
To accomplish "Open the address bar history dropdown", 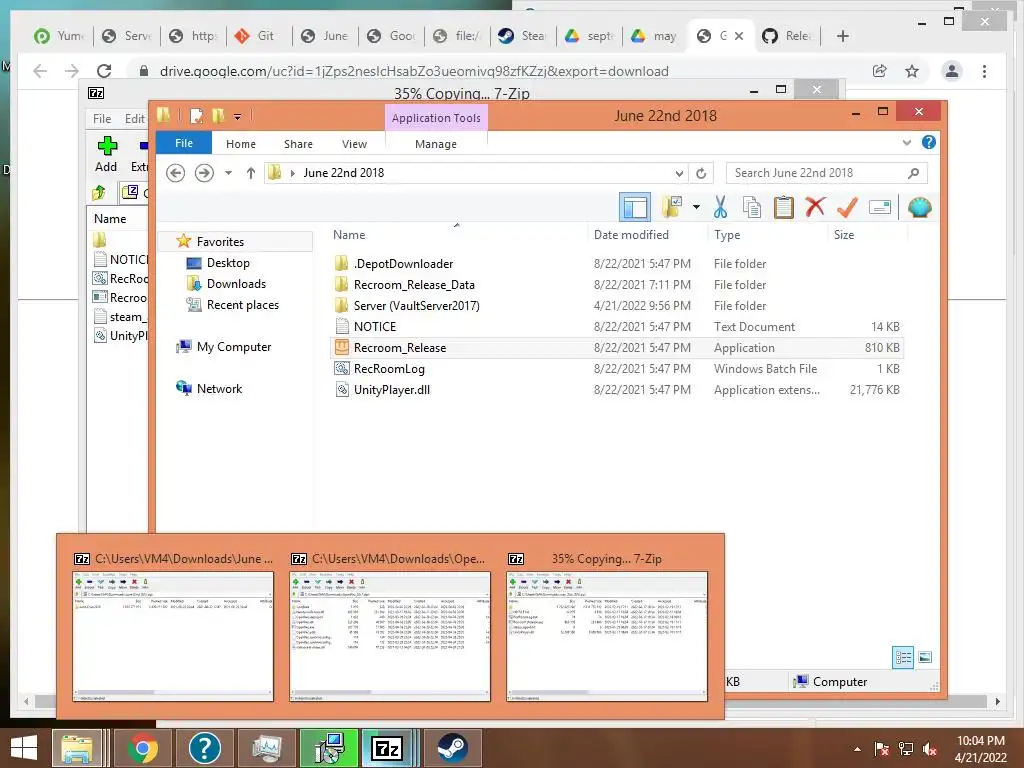I will pyautogui.click(x=679, y=173).
